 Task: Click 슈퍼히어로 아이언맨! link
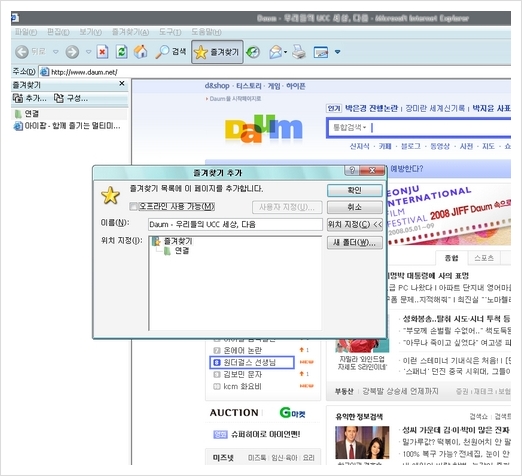point(266,434)
